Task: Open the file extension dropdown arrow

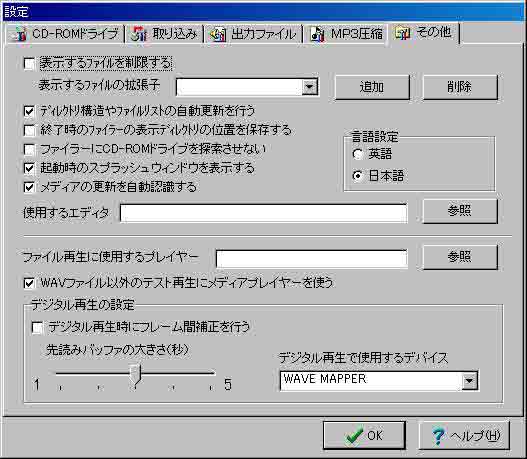Action: 309,87
